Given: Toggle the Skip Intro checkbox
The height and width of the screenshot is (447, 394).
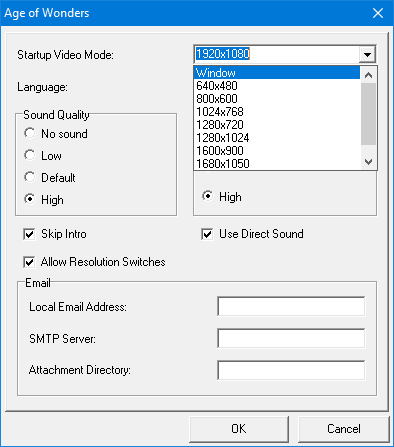Looking at the screenshot, I should tap(29, 234).
